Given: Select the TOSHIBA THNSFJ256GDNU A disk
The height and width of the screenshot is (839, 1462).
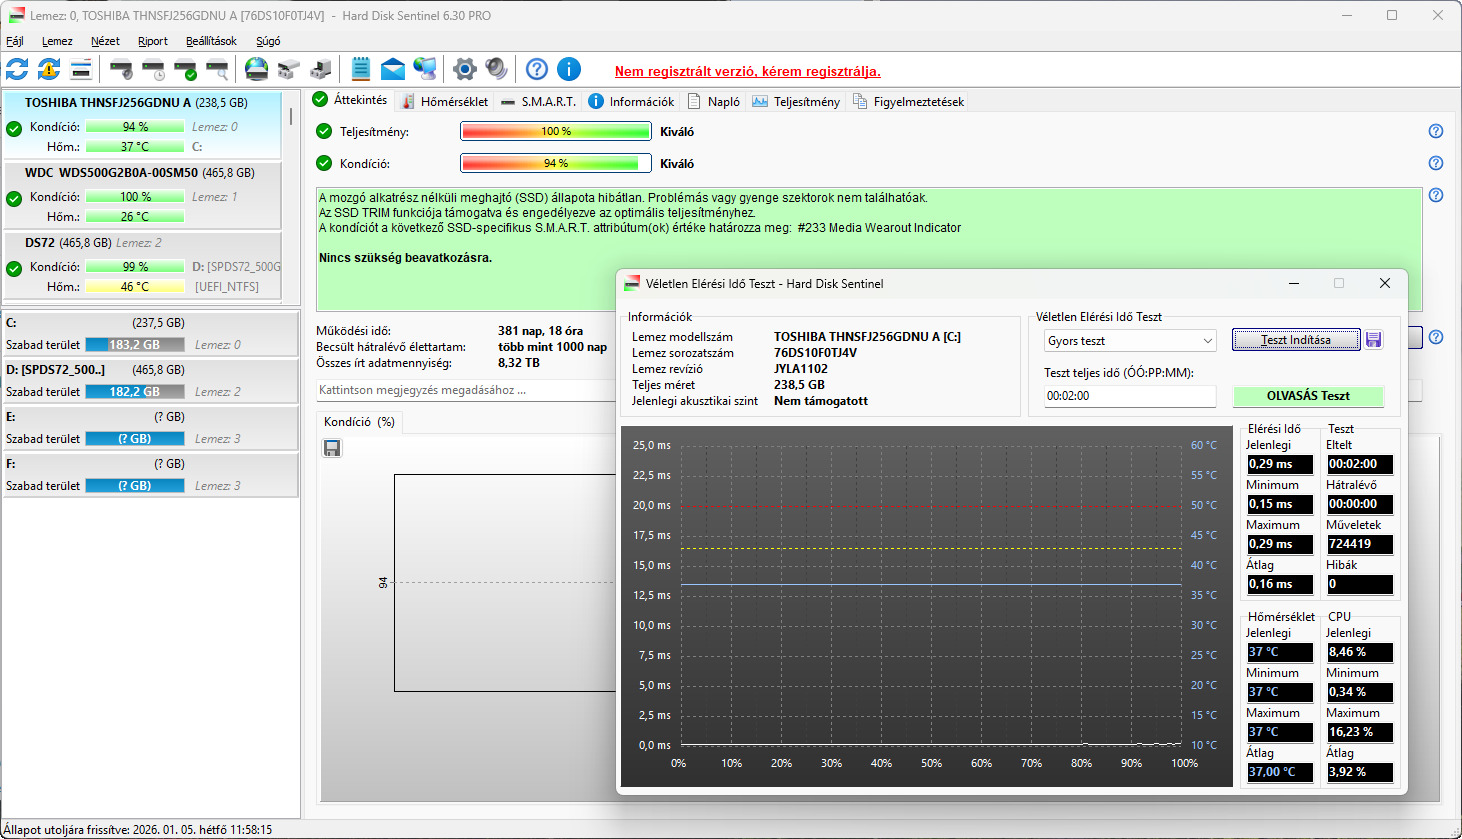Looking at the screenshot, I should click(x=143, y=125).
